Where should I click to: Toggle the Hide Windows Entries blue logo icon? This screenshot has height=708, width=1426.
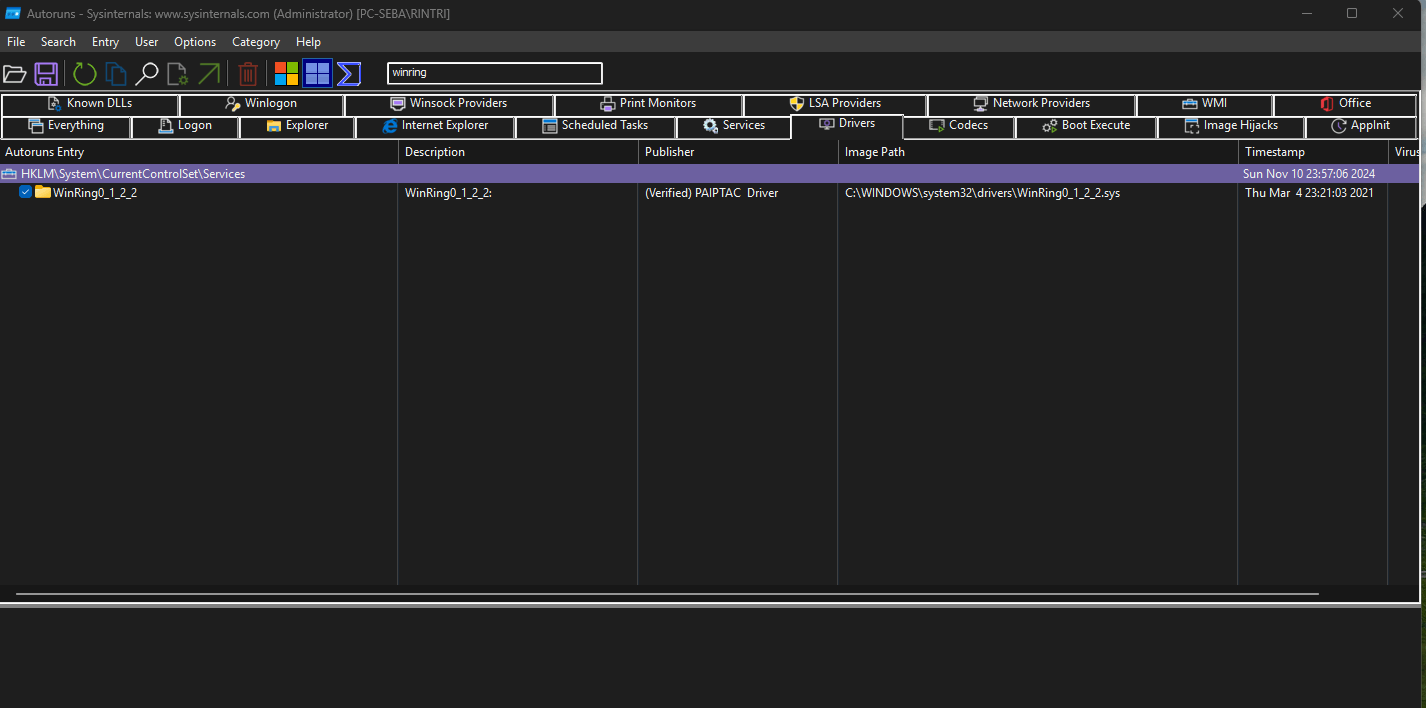click(x=317, y=74)
